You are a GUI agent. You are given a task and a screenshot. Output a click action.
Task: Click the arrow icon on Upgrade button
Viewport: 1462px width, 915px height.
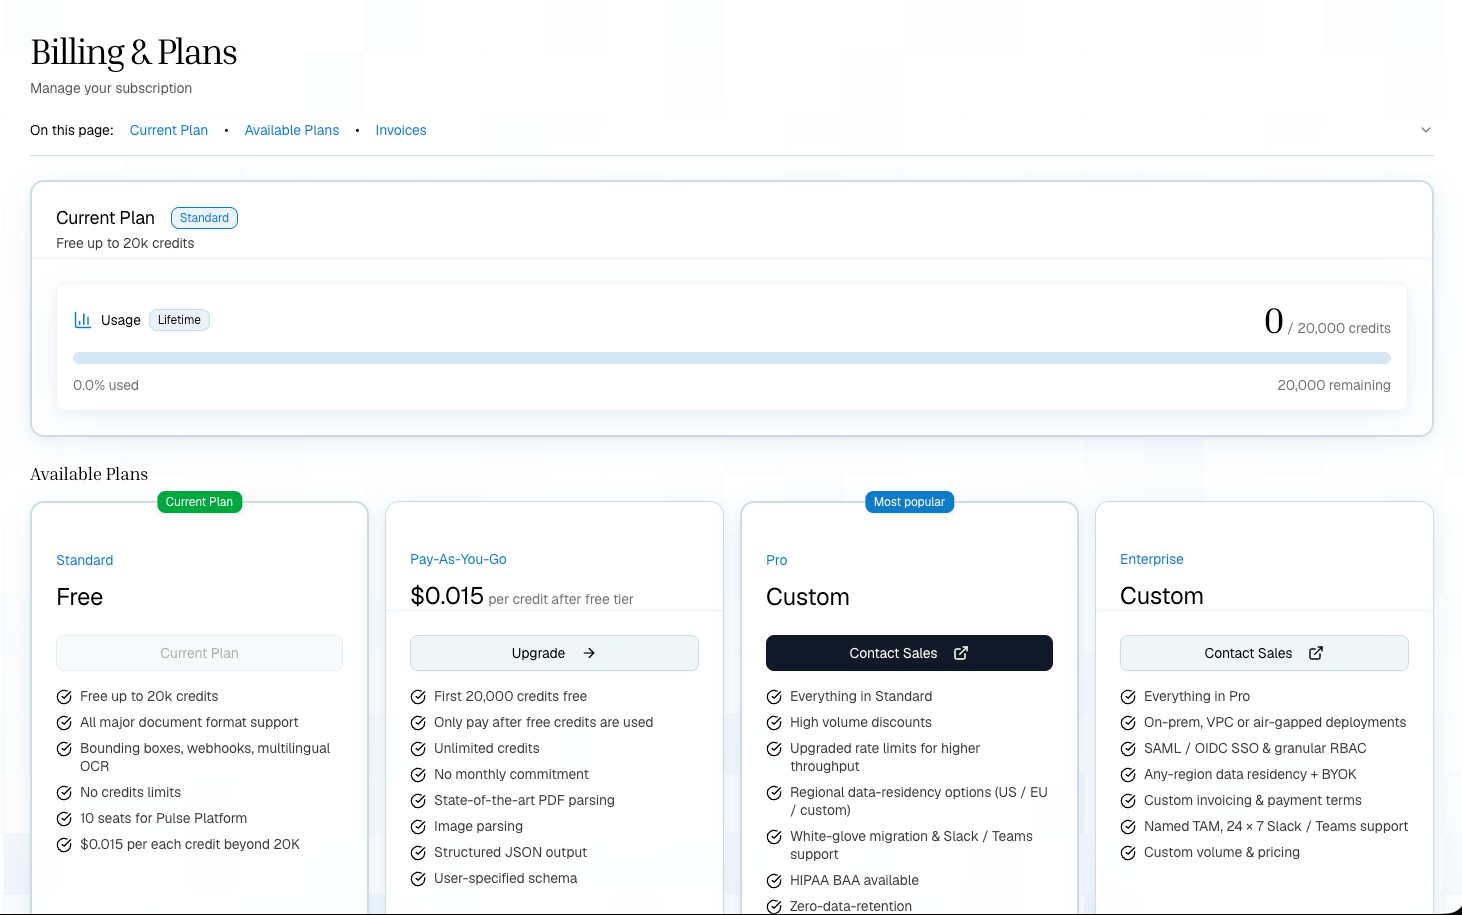click(x=589, y=653)
